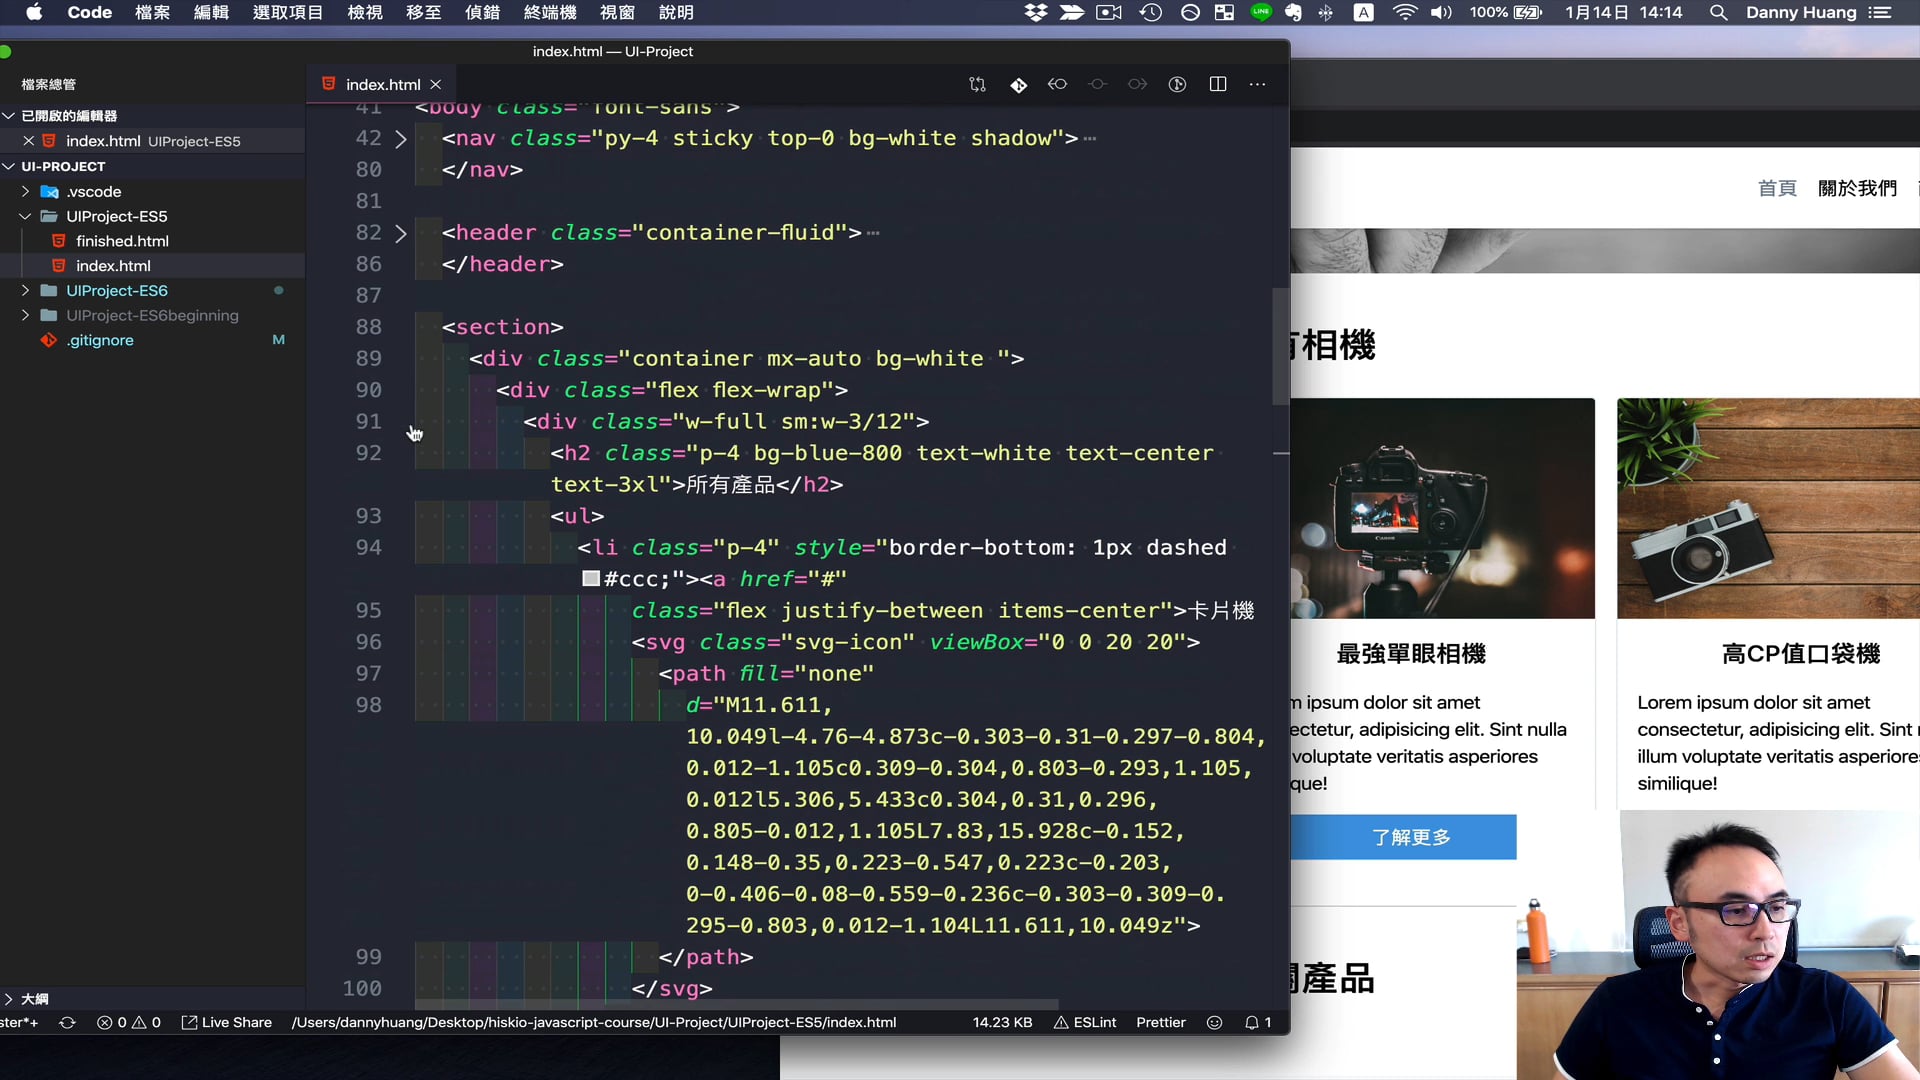
Task: Unfold the nav element on line 42
Action: tap(401, 139)
